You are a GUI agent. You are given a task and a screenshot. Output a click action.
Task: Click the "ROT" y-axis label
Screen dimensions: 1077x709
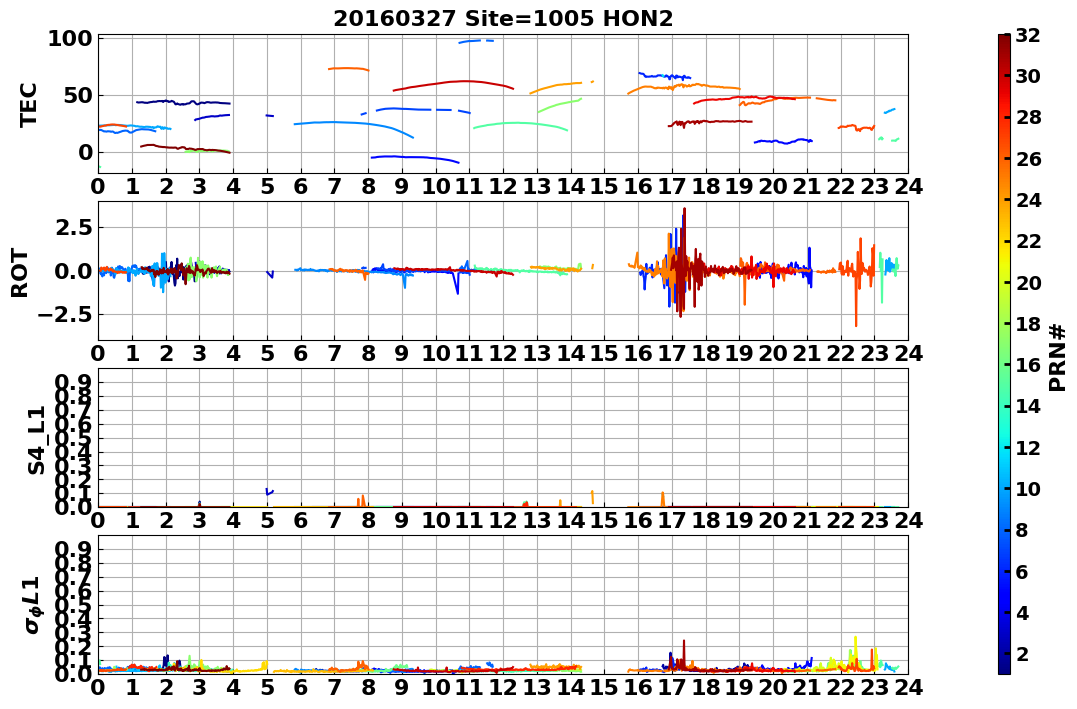click(x=20, y=273)
